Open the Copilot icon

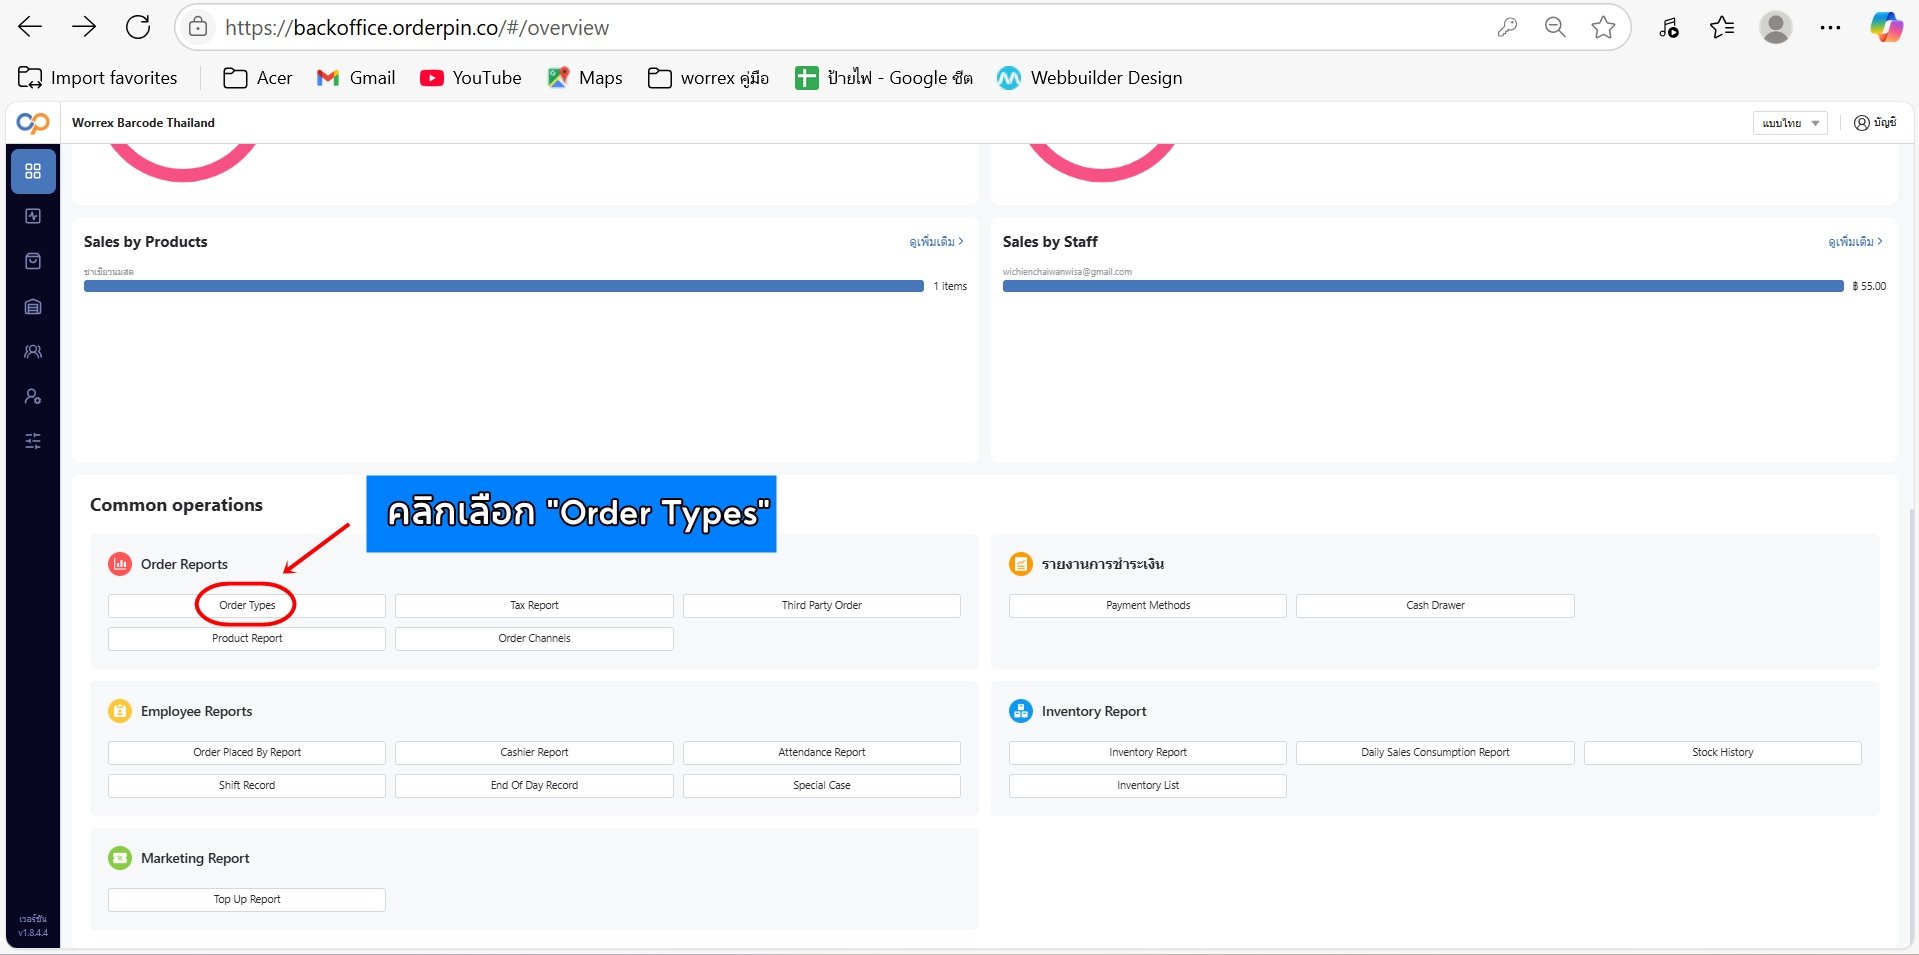pyautogui.click(x=1887, y=27)
